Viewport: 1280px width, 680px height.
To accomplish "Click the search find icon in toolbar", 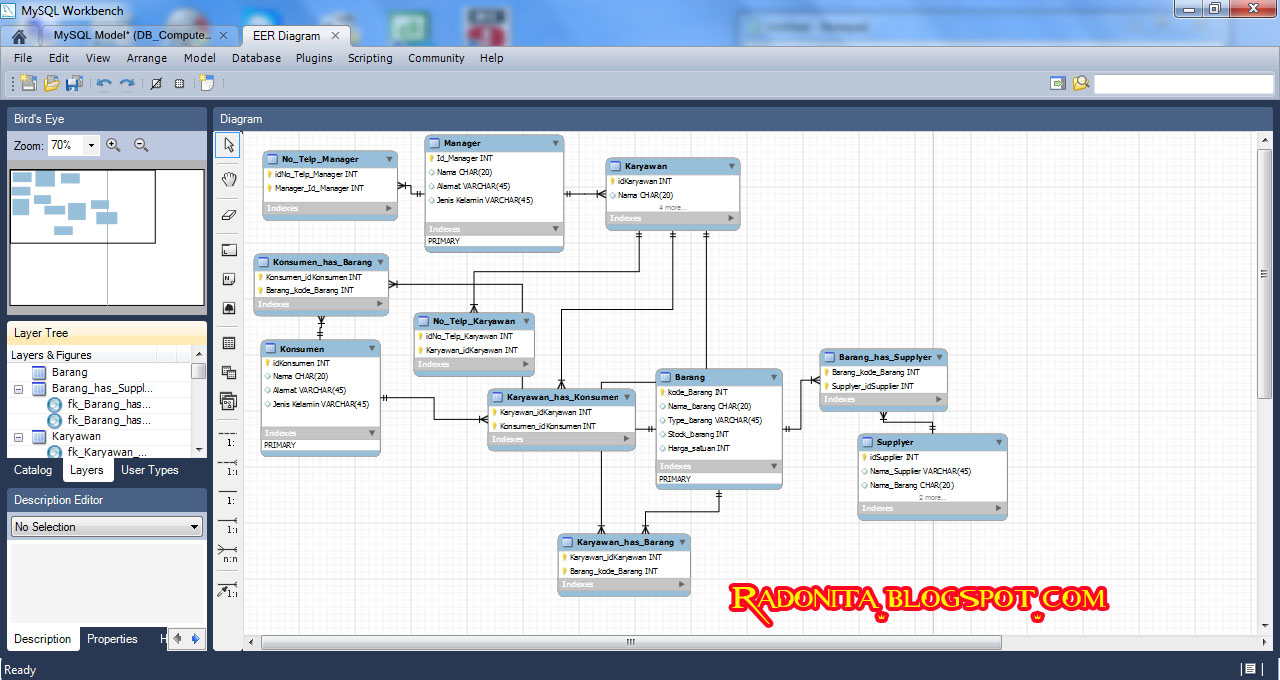I will point(1081,84).
